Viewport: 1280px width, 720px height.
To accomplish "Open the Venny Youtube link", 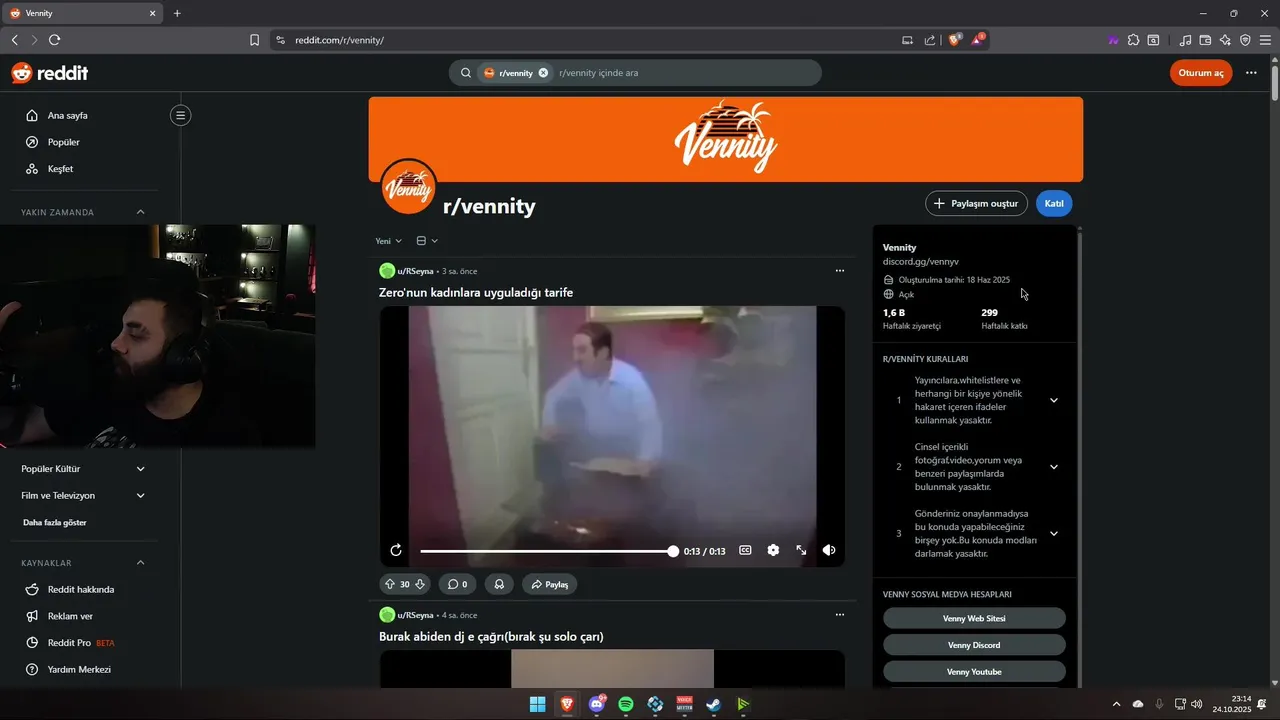I will pyautogui.click(x=974, y=672).
